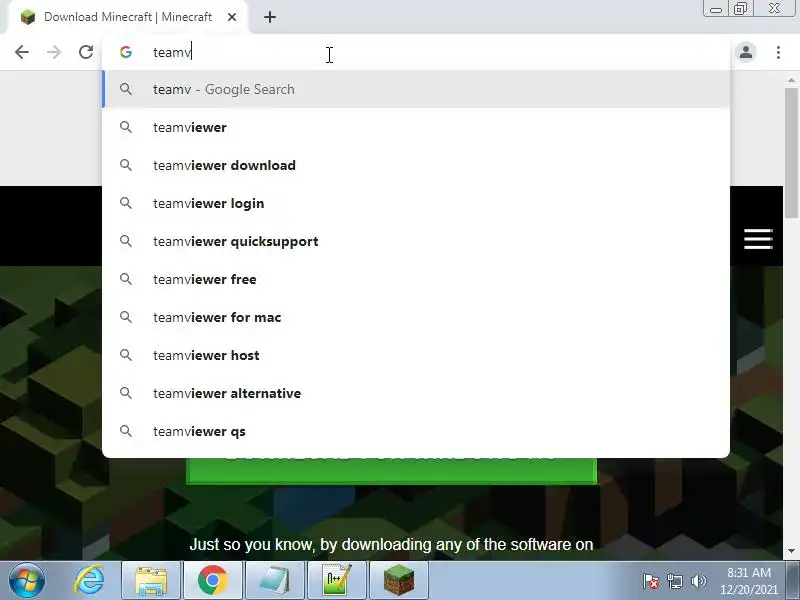Screen dimensions: 800x600
Task: Click the Action Center flag tray icon
Action: 651,581
